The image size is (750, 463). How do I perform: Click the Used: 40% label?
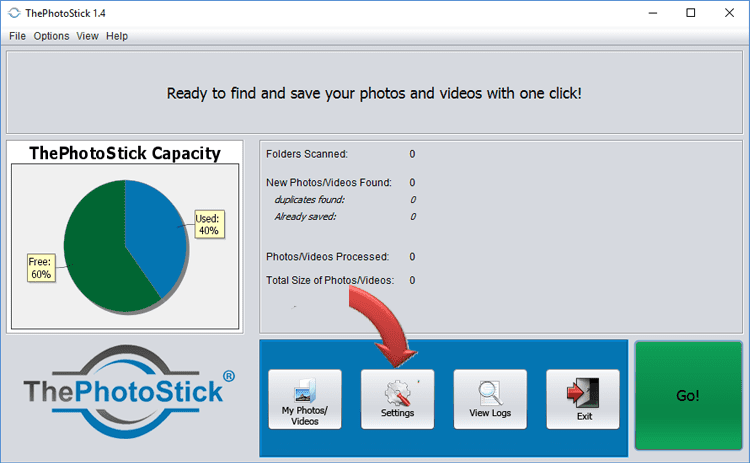pos(209,224)
